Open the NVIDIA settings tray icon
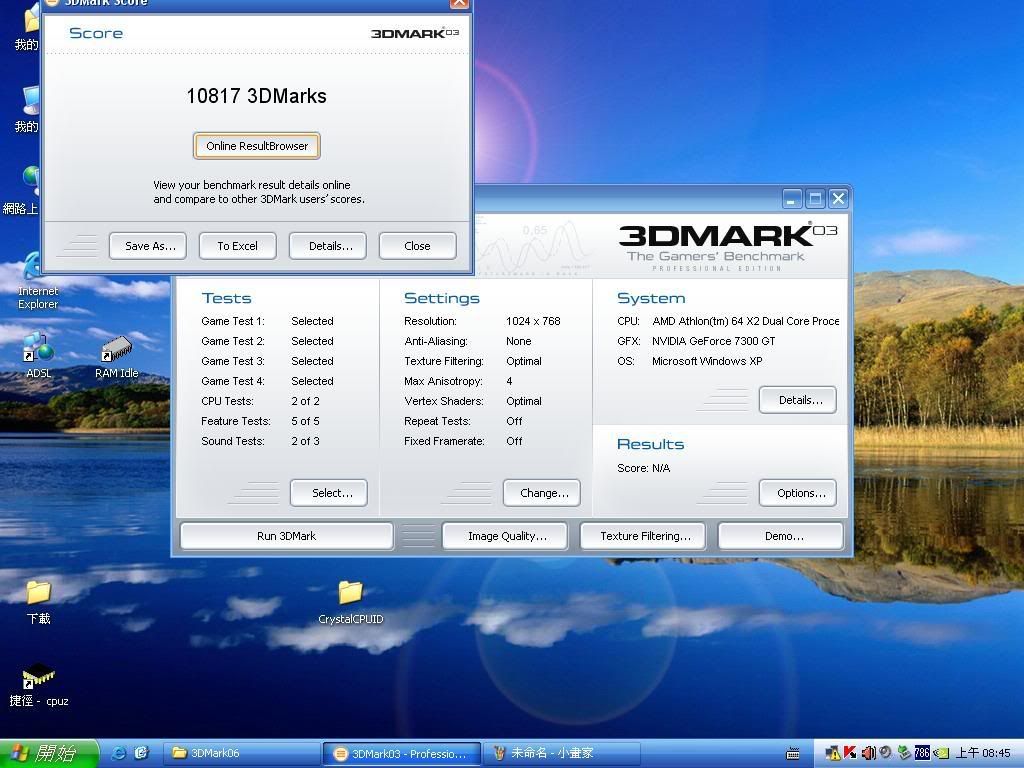 click(x=940, y=753)
